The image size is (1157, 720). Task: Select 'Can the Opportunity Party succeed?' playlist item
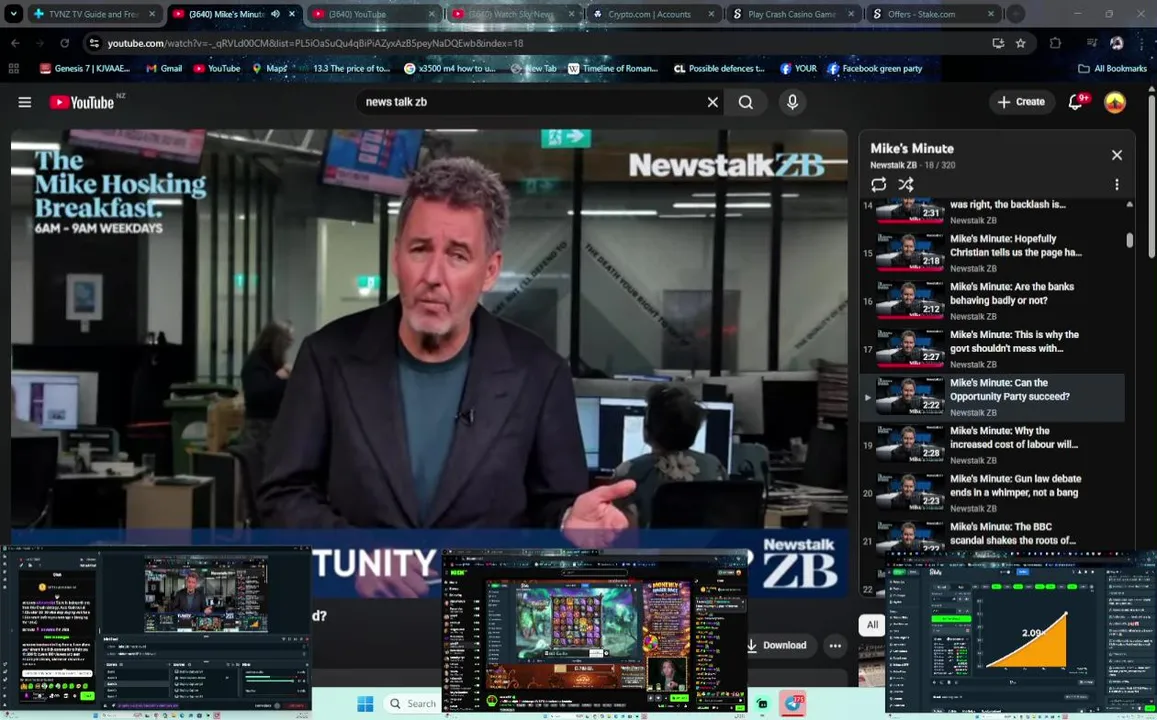click(992, 397)
